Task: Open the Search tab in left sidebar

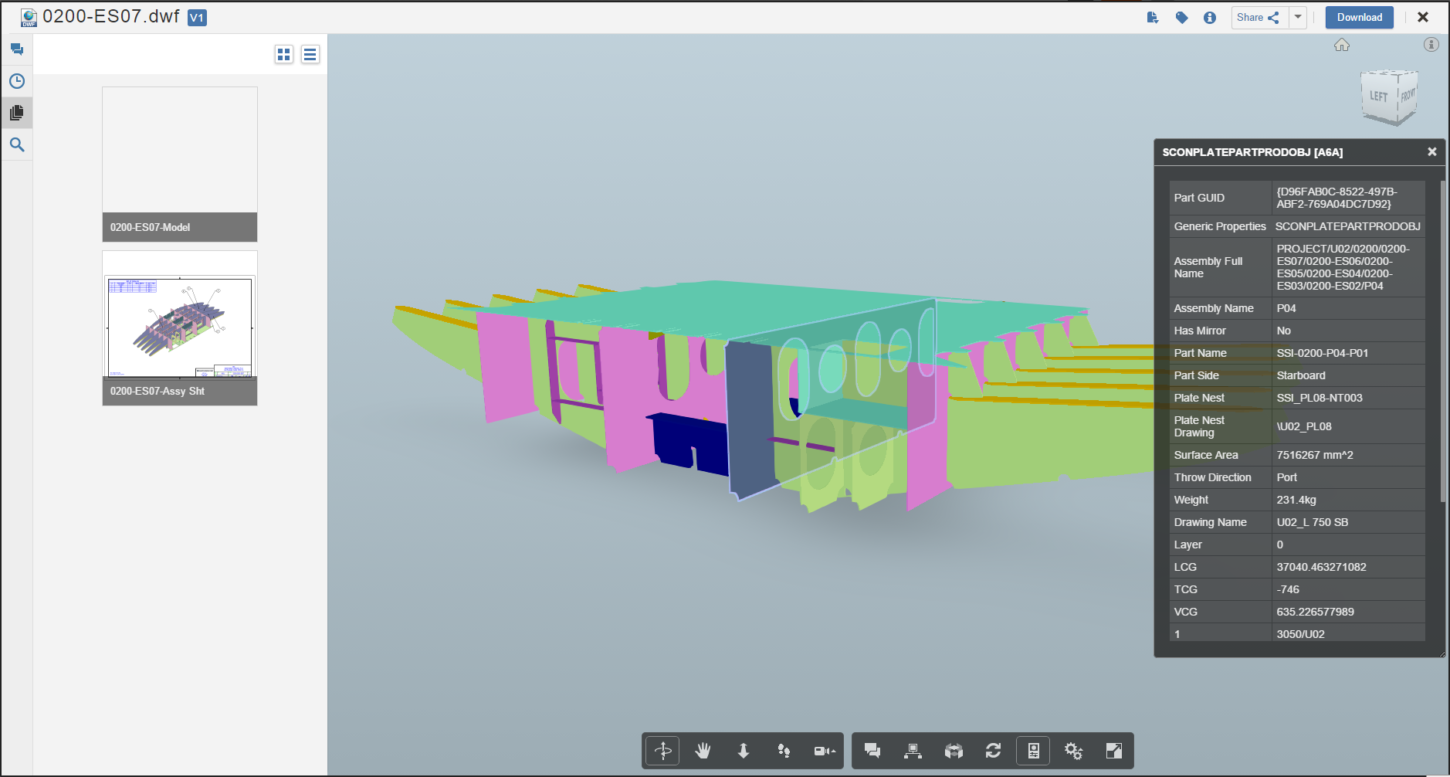Action: click(x=17, y=145)
